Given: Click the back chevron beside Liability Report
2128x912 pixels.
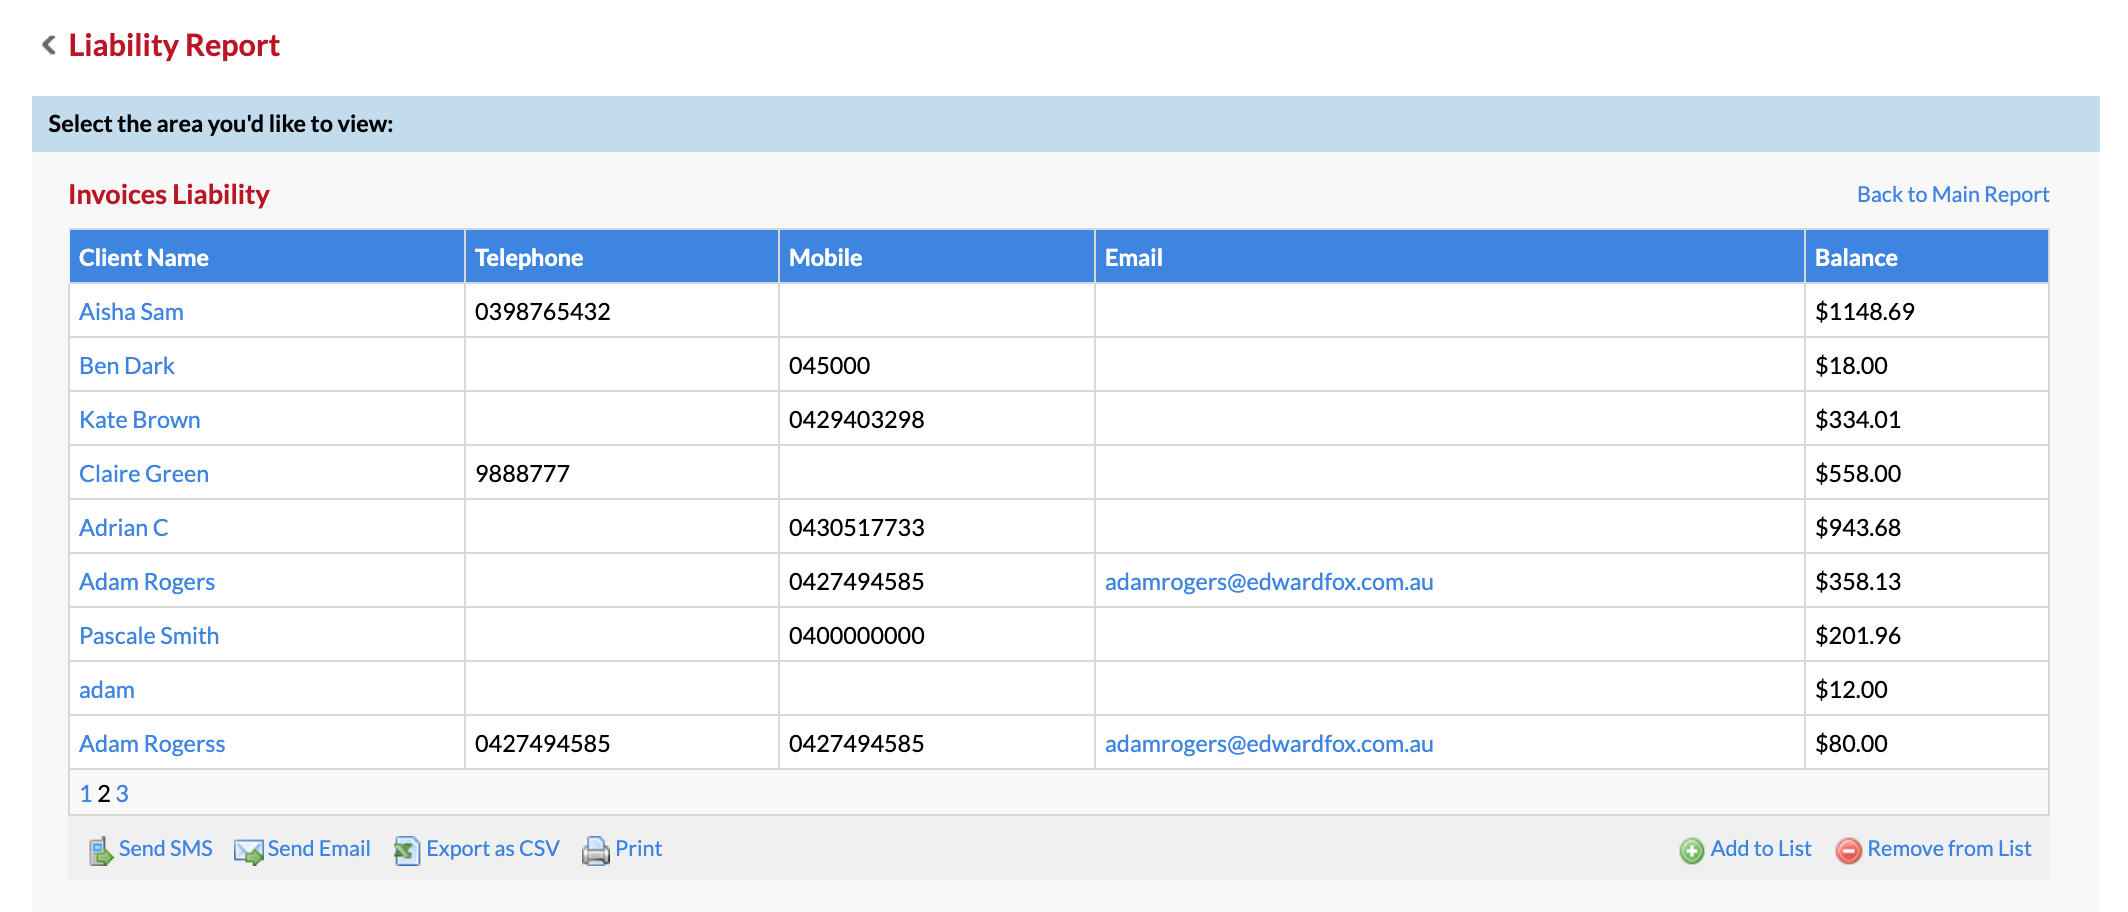Looking at the screenshot, I should tap(48, 45).
